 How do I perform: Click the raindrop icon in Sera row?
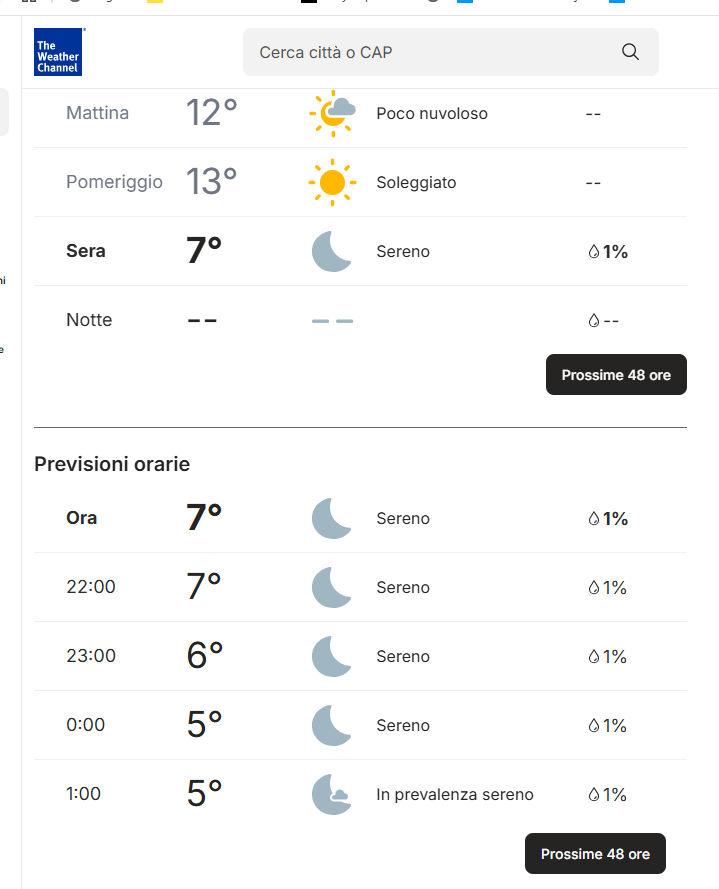click(593, 252)
